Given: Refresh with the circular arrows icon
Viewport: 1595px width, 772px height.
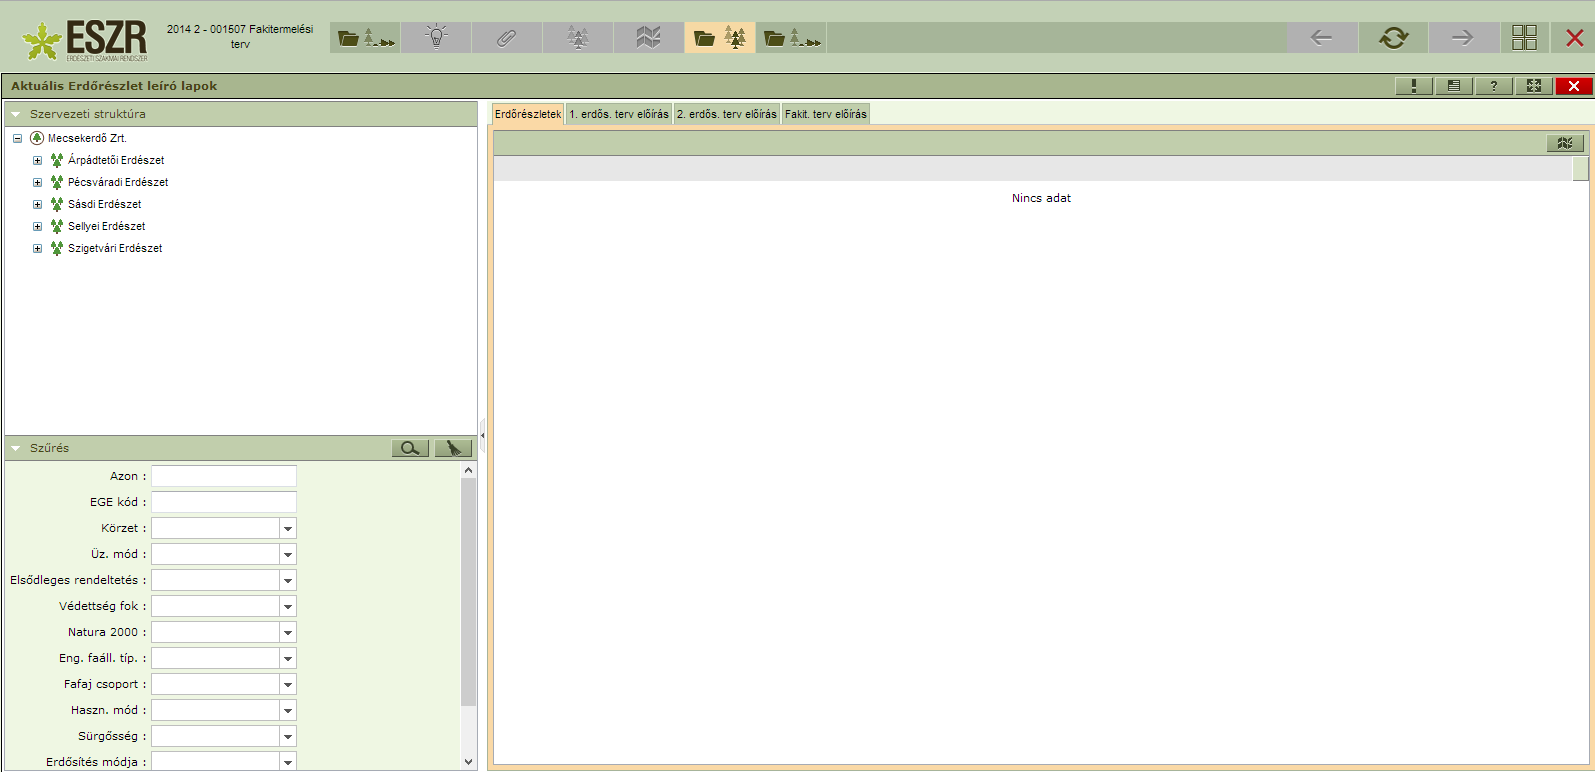Looking at the screenshot, I should pyautogui.click(x=1393, y=38).
